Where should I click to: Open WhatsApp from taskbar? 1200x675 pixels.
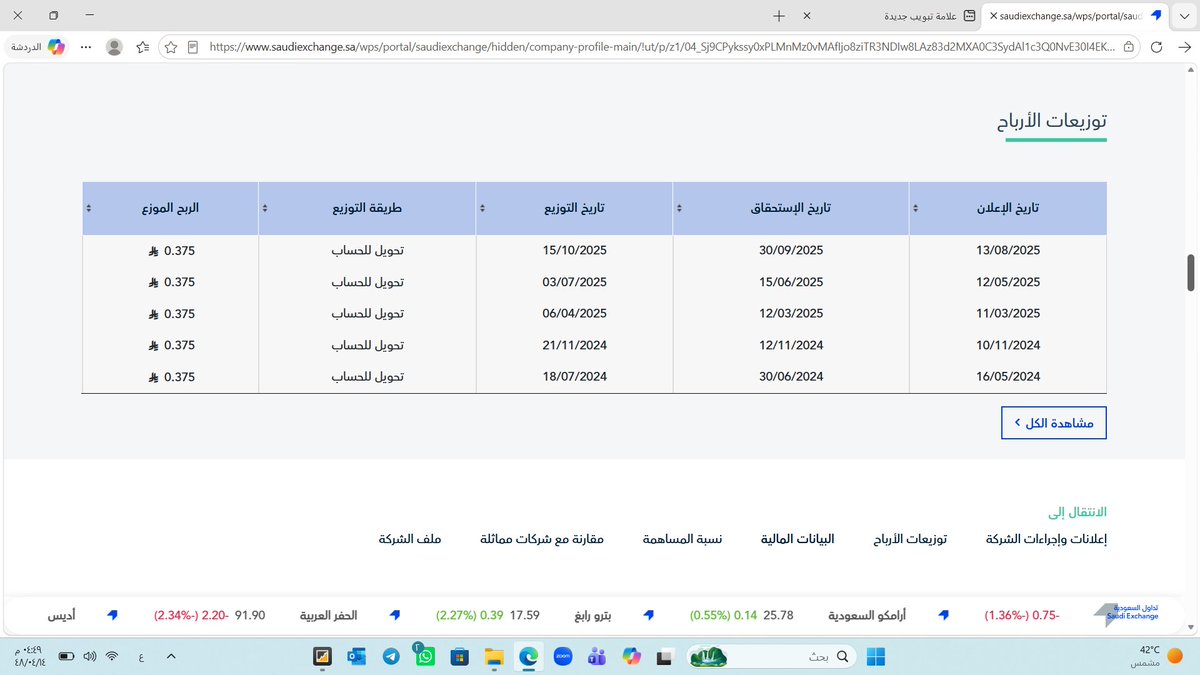click(x=425, y=656)
